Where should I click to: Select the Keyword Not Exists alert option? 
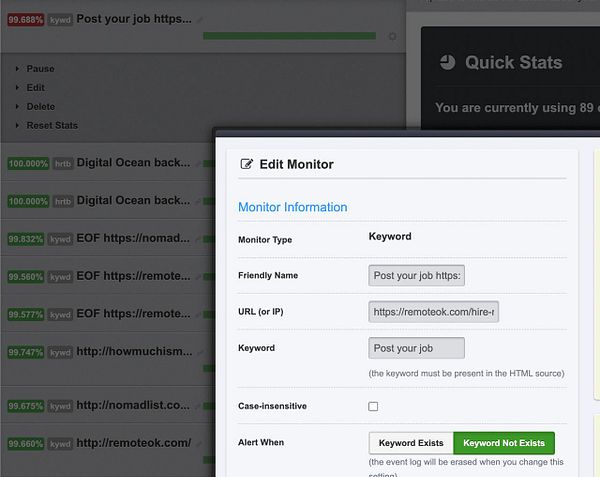(x=504, y=443)
